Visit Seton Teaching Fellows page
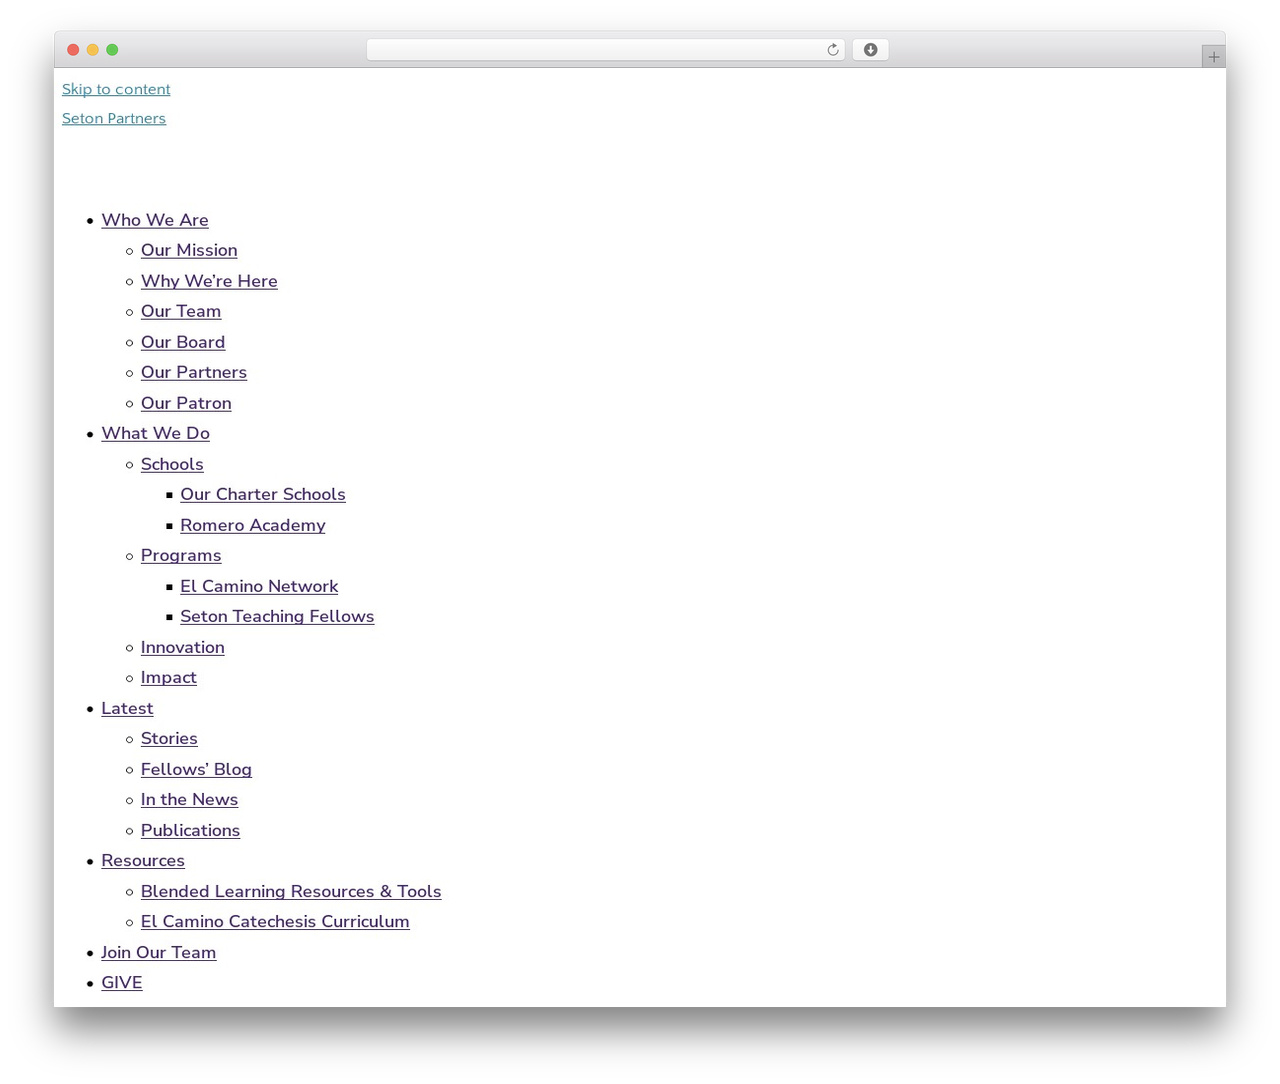1280x1084 pixels. pos(277,616)
